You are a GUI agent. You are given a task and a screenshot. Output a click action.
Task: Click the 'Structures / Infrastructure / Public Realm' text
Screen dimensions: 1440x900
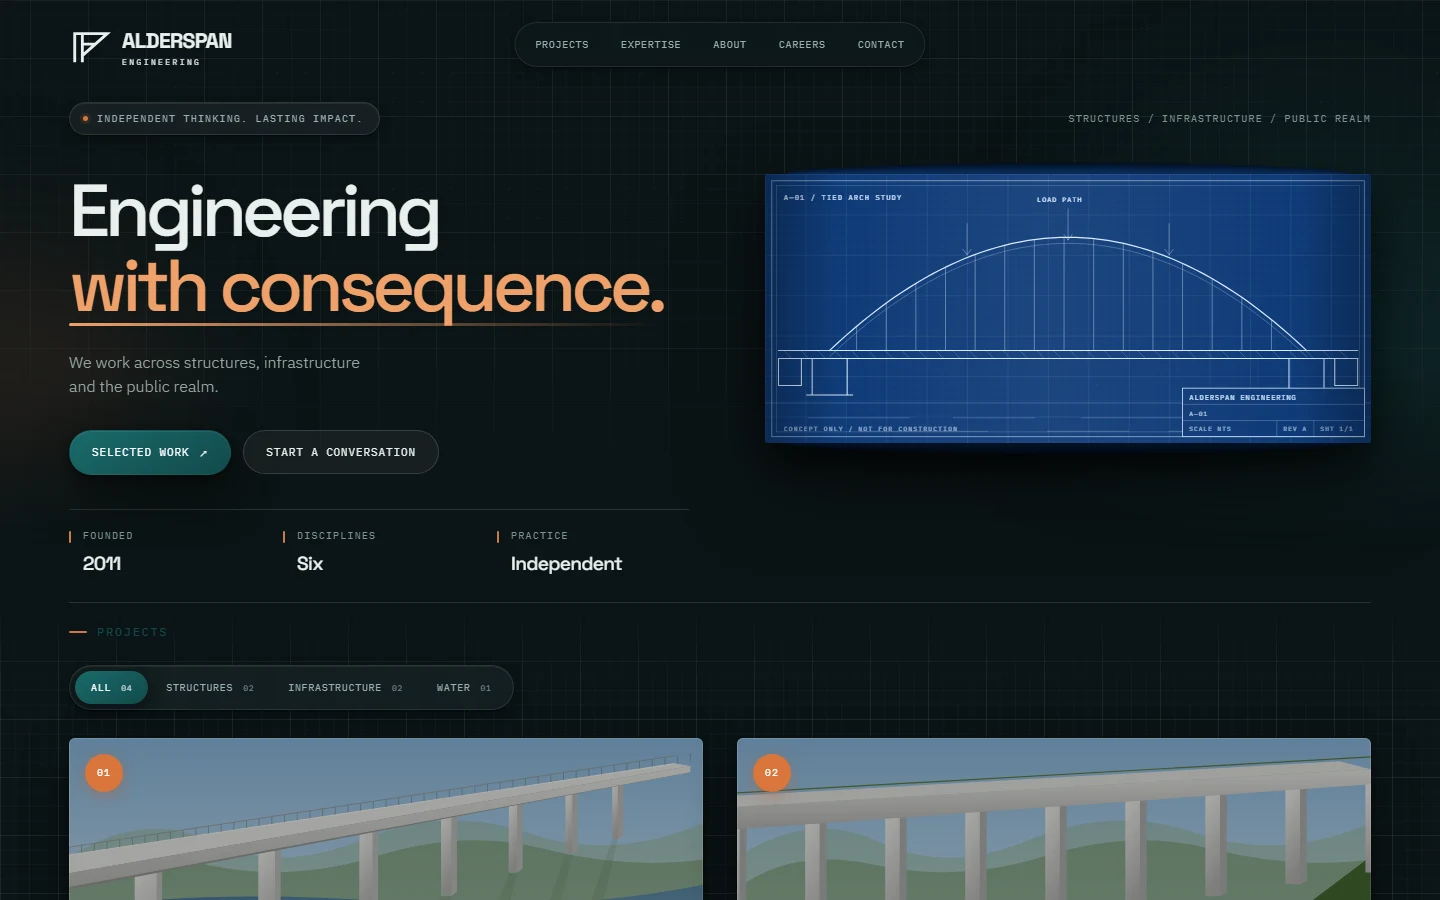tap(1219, 119)
